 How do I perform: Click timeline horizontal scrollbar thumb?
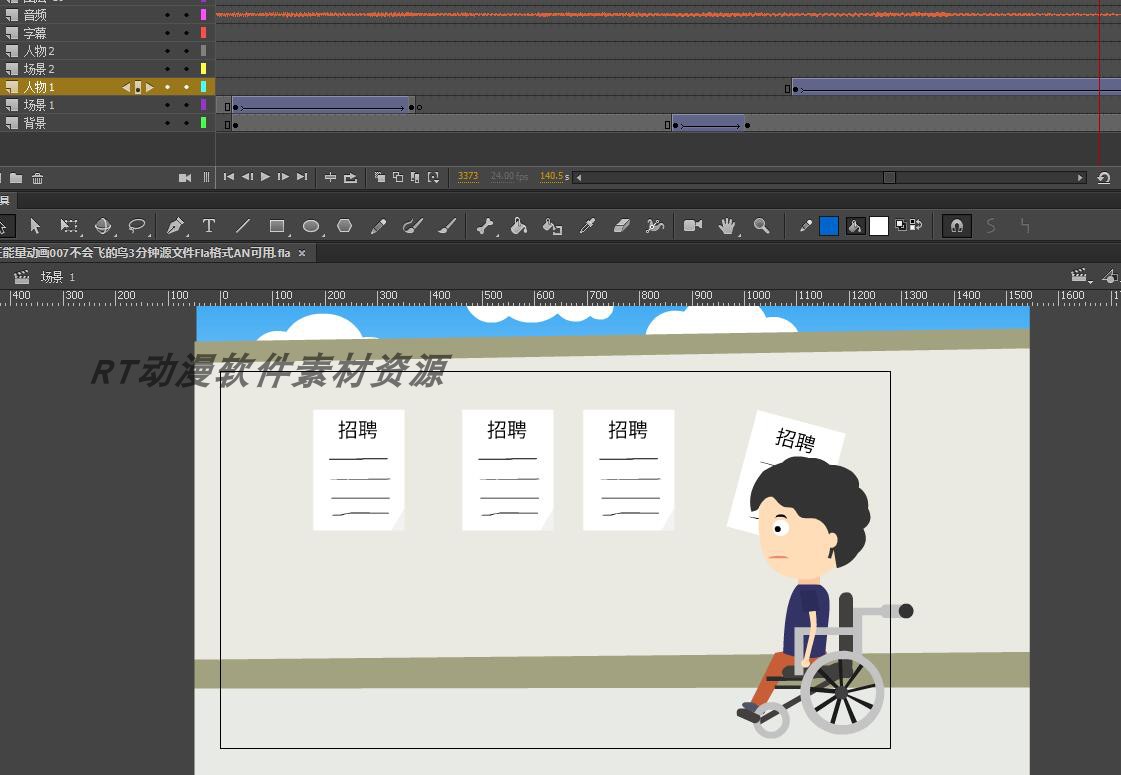point(889,177)
